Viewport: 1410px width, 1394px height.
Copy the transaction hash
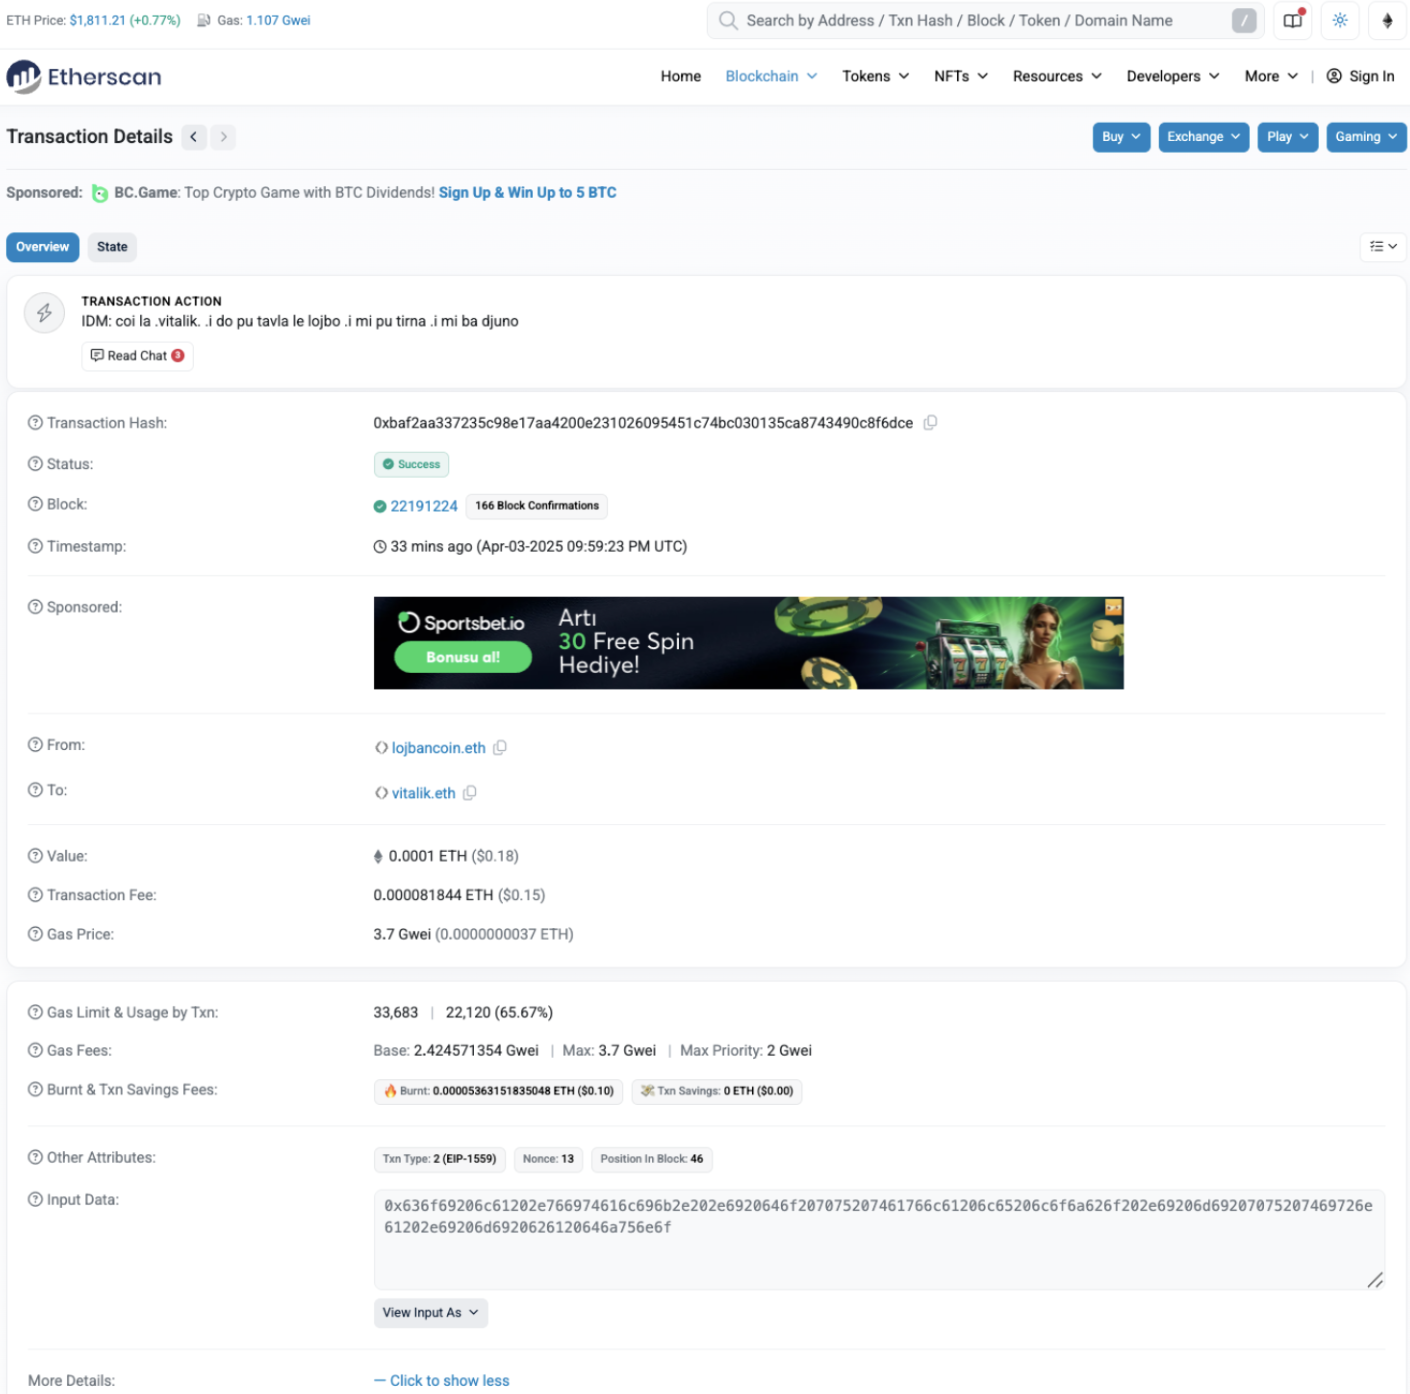930,423
